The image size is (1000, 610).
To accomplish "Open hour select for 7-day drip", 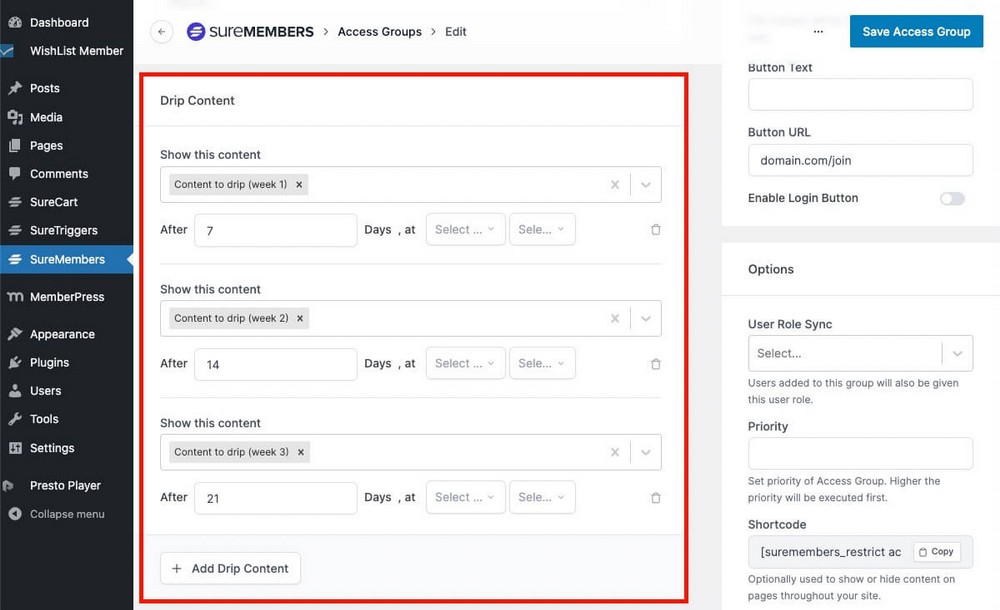I will [465, 229].
